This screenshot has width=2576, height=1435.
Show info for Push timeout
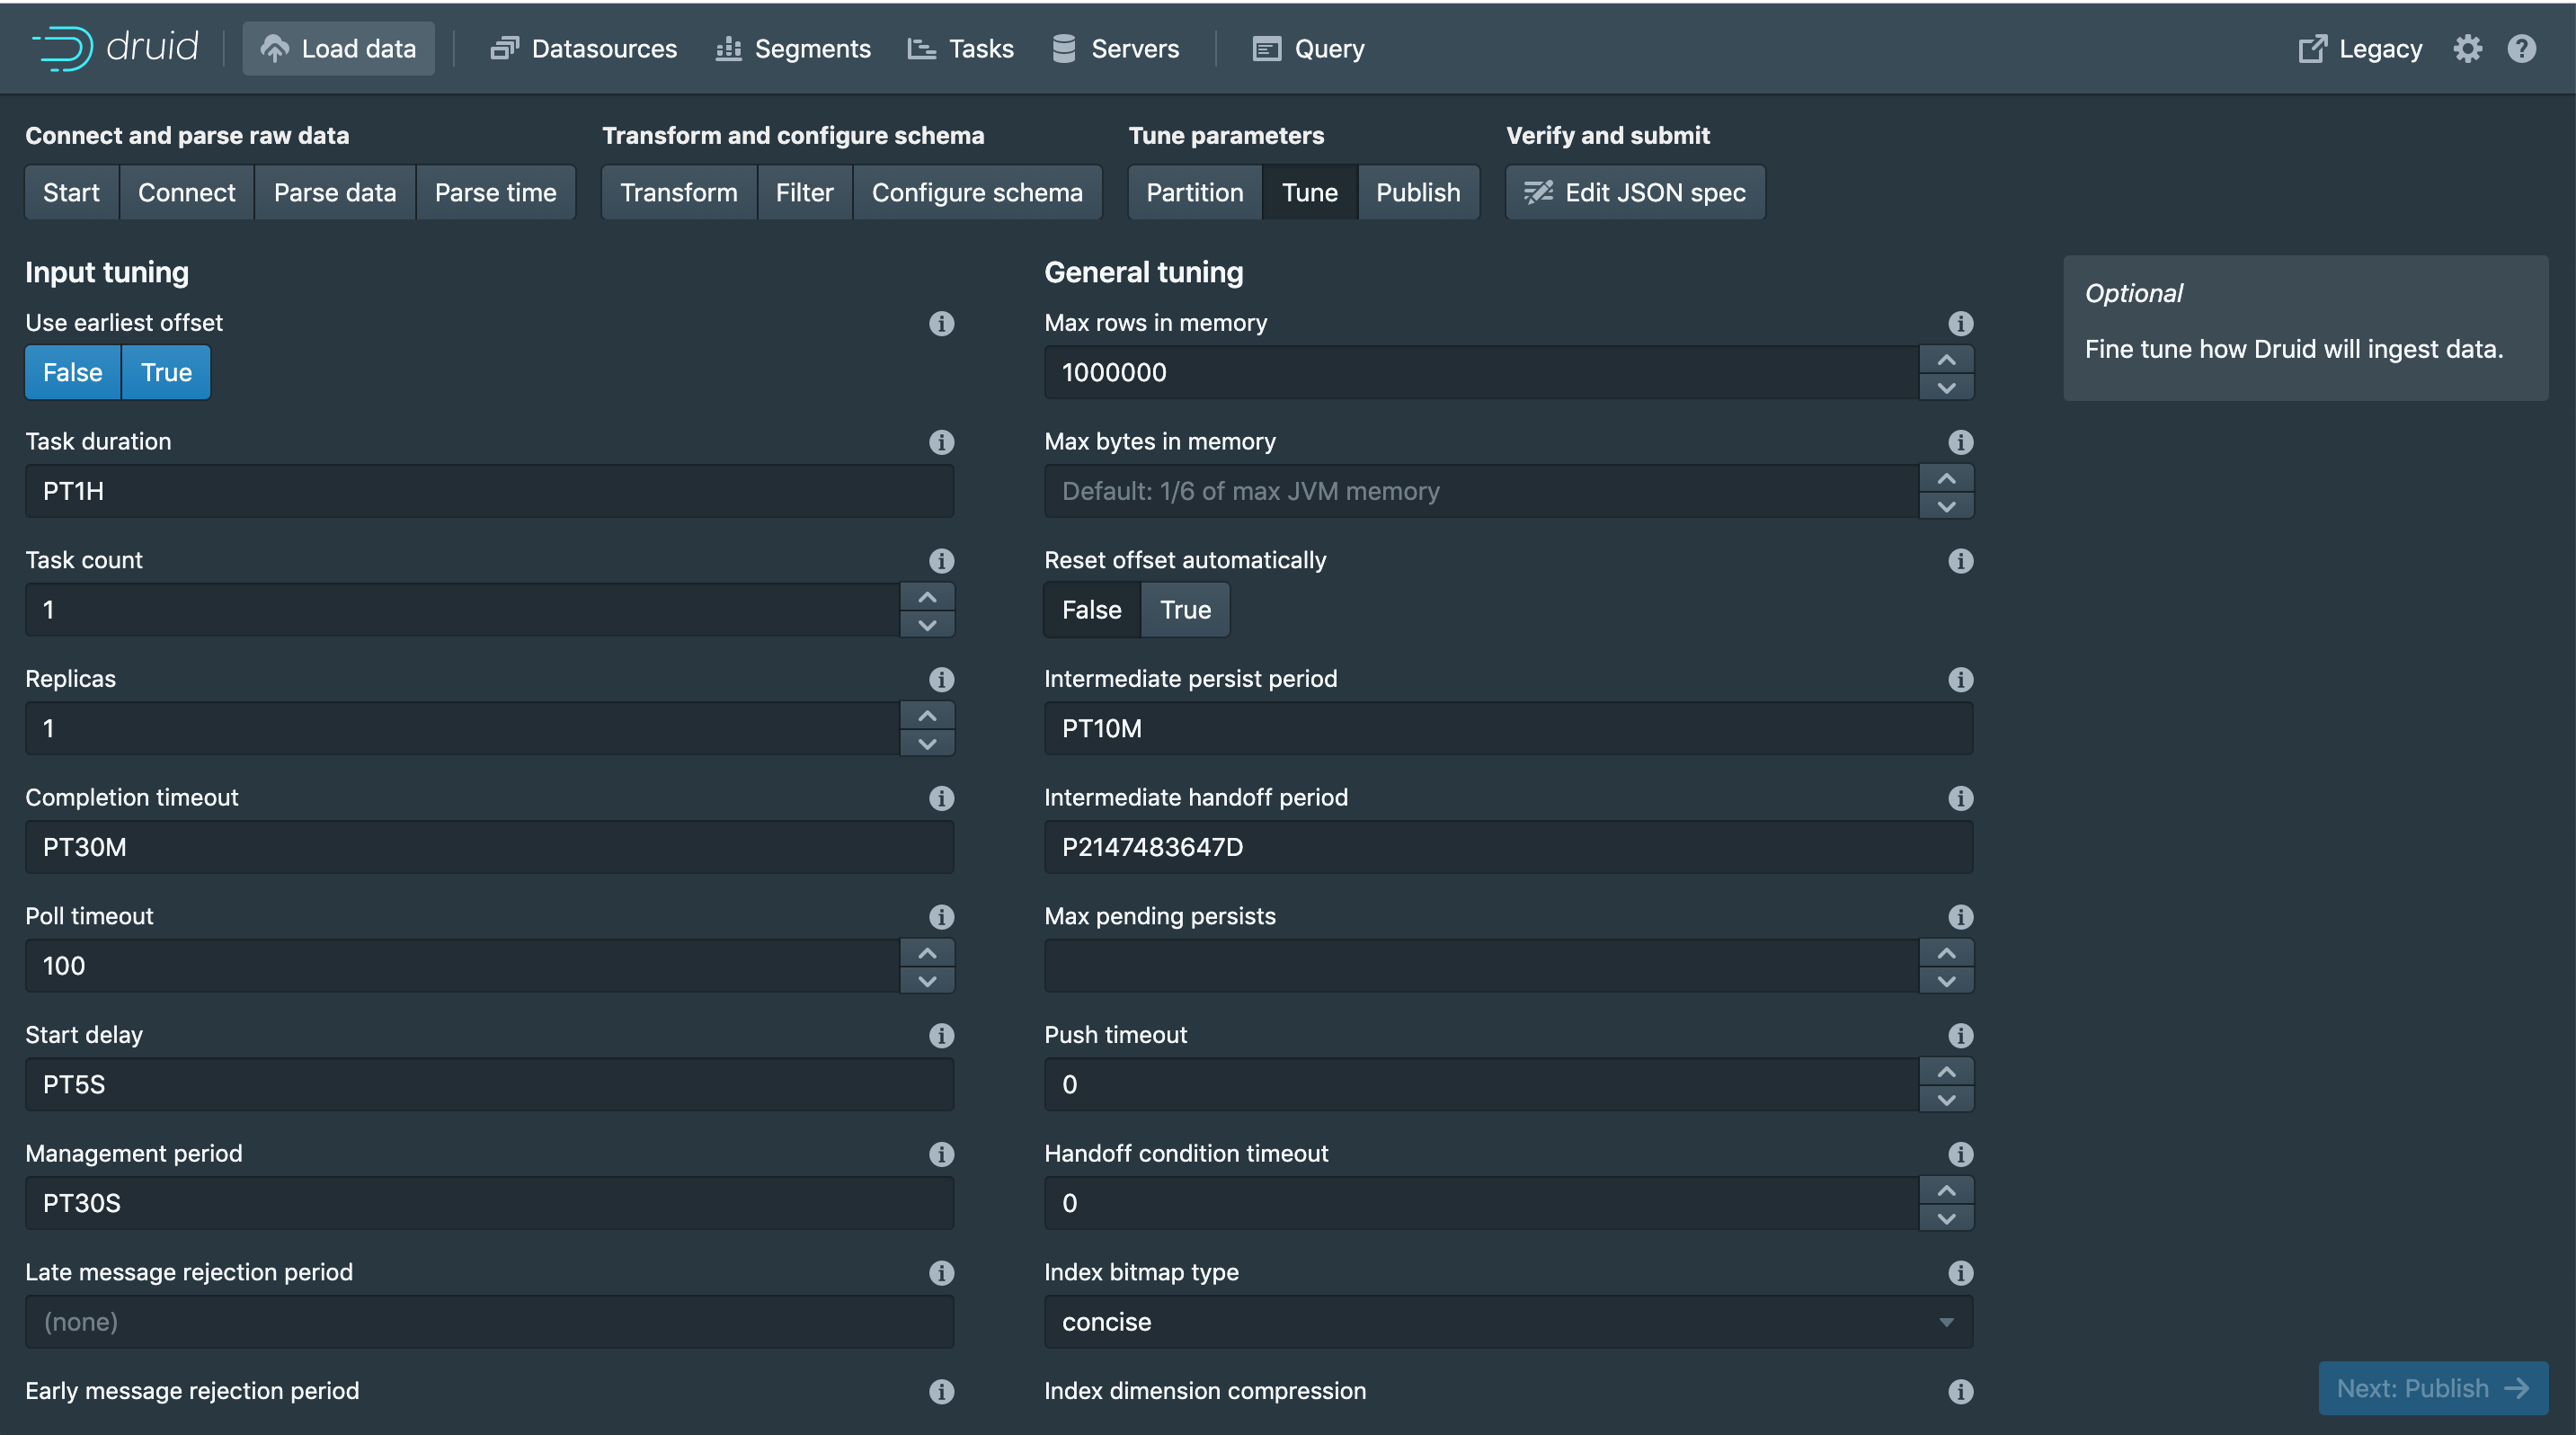pos(1960,1036)
